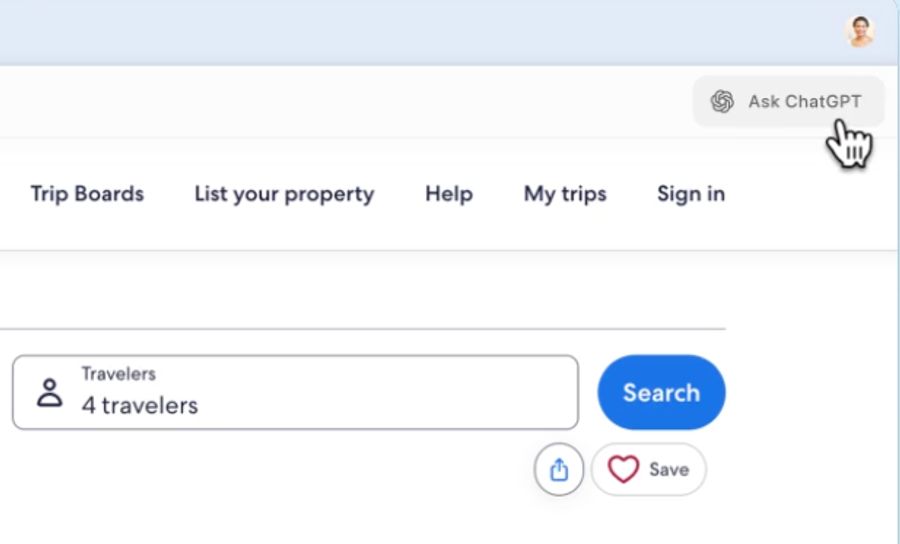Viewport: 900px width, 544px height.
Task: Click the ChatGPT logo icon
Action: point(722,101)
